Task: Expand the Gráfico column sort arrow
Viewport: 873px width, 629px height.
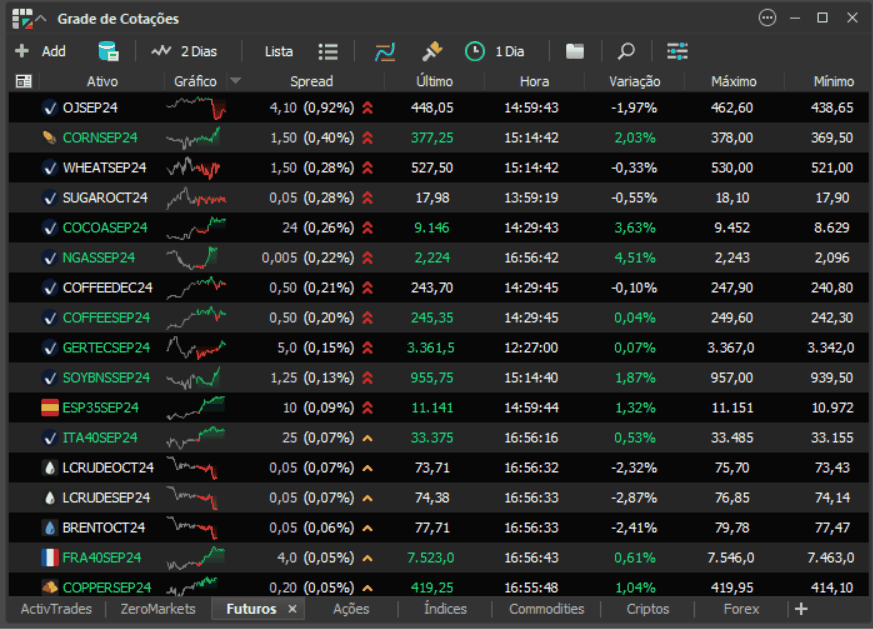Action: [235, 81]
